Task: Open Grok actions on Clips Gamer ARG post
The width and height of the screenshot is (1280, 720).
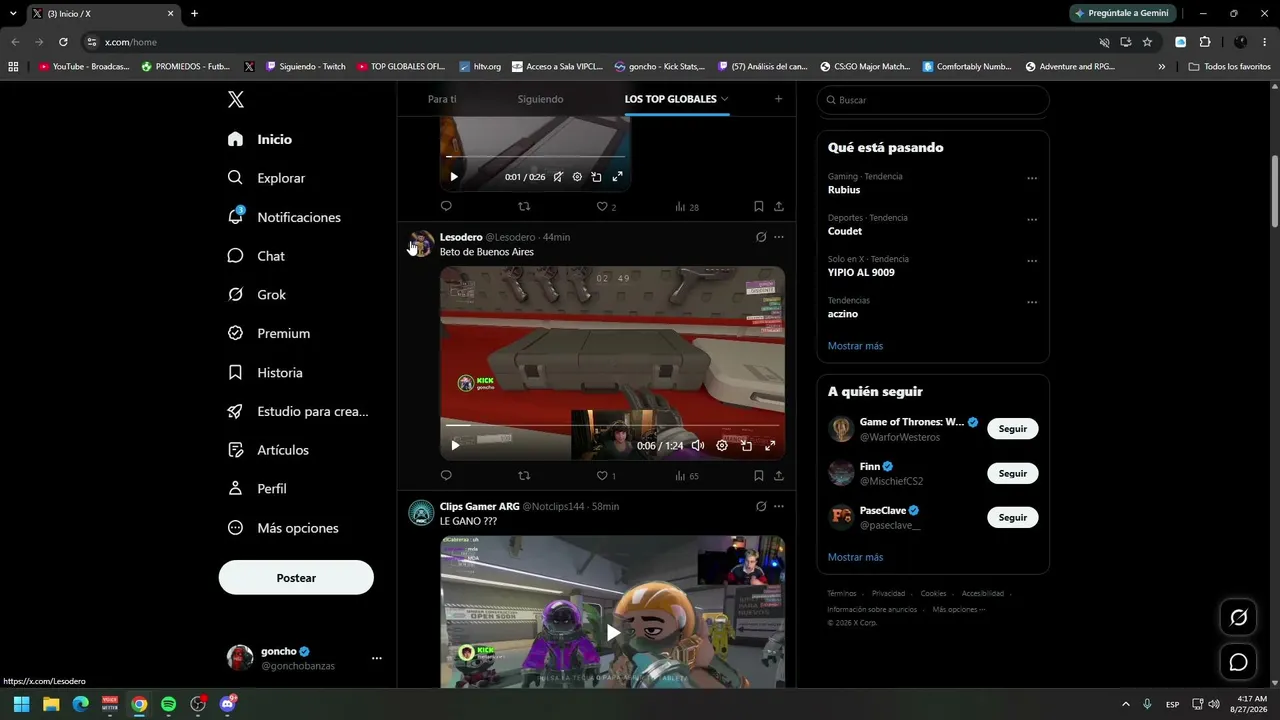Action: 761,506
